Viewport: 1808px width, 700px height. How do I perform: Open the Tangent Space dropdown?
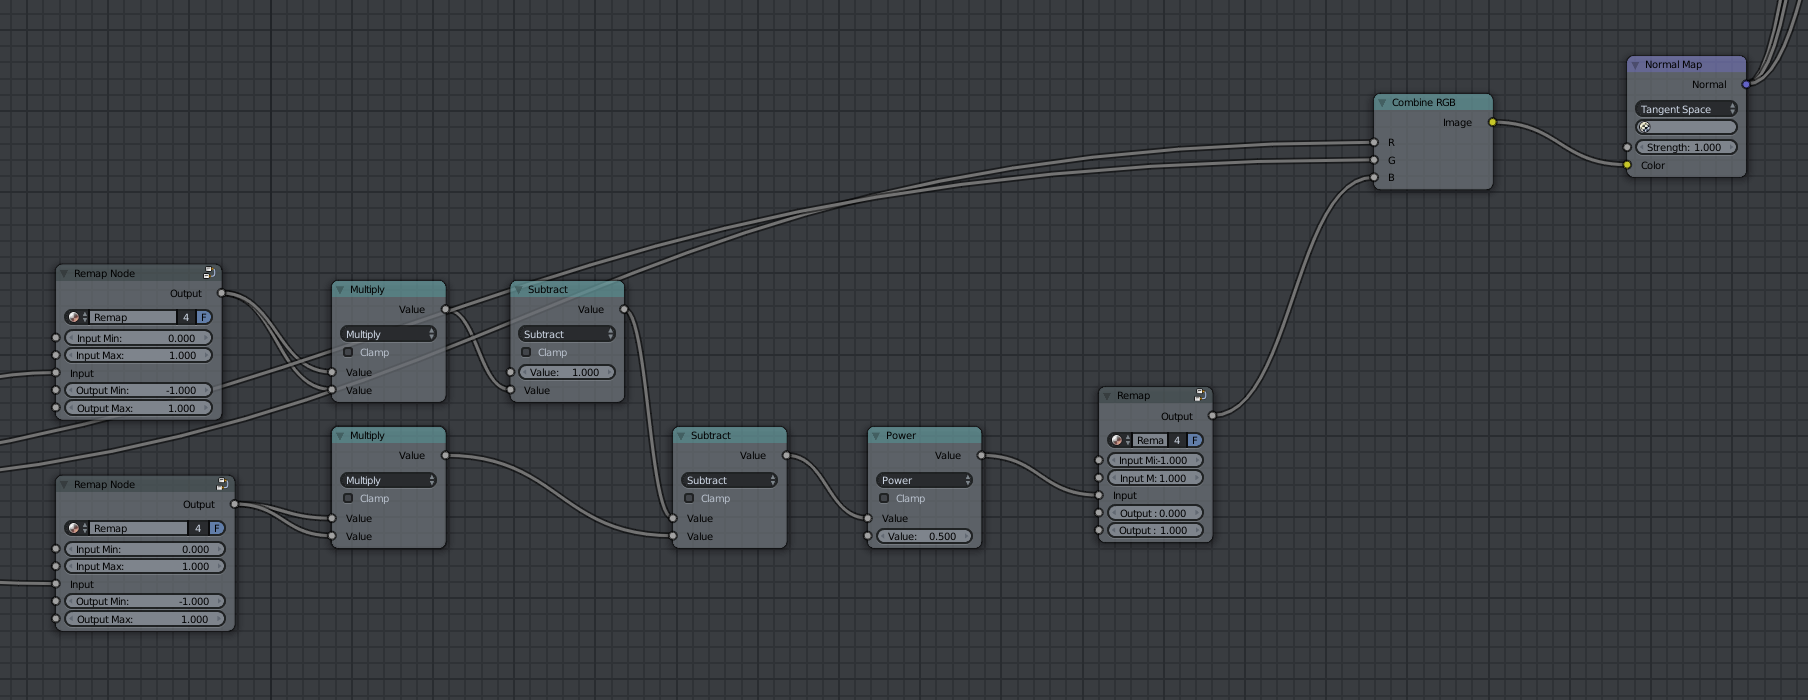(x=1686, y=109)
